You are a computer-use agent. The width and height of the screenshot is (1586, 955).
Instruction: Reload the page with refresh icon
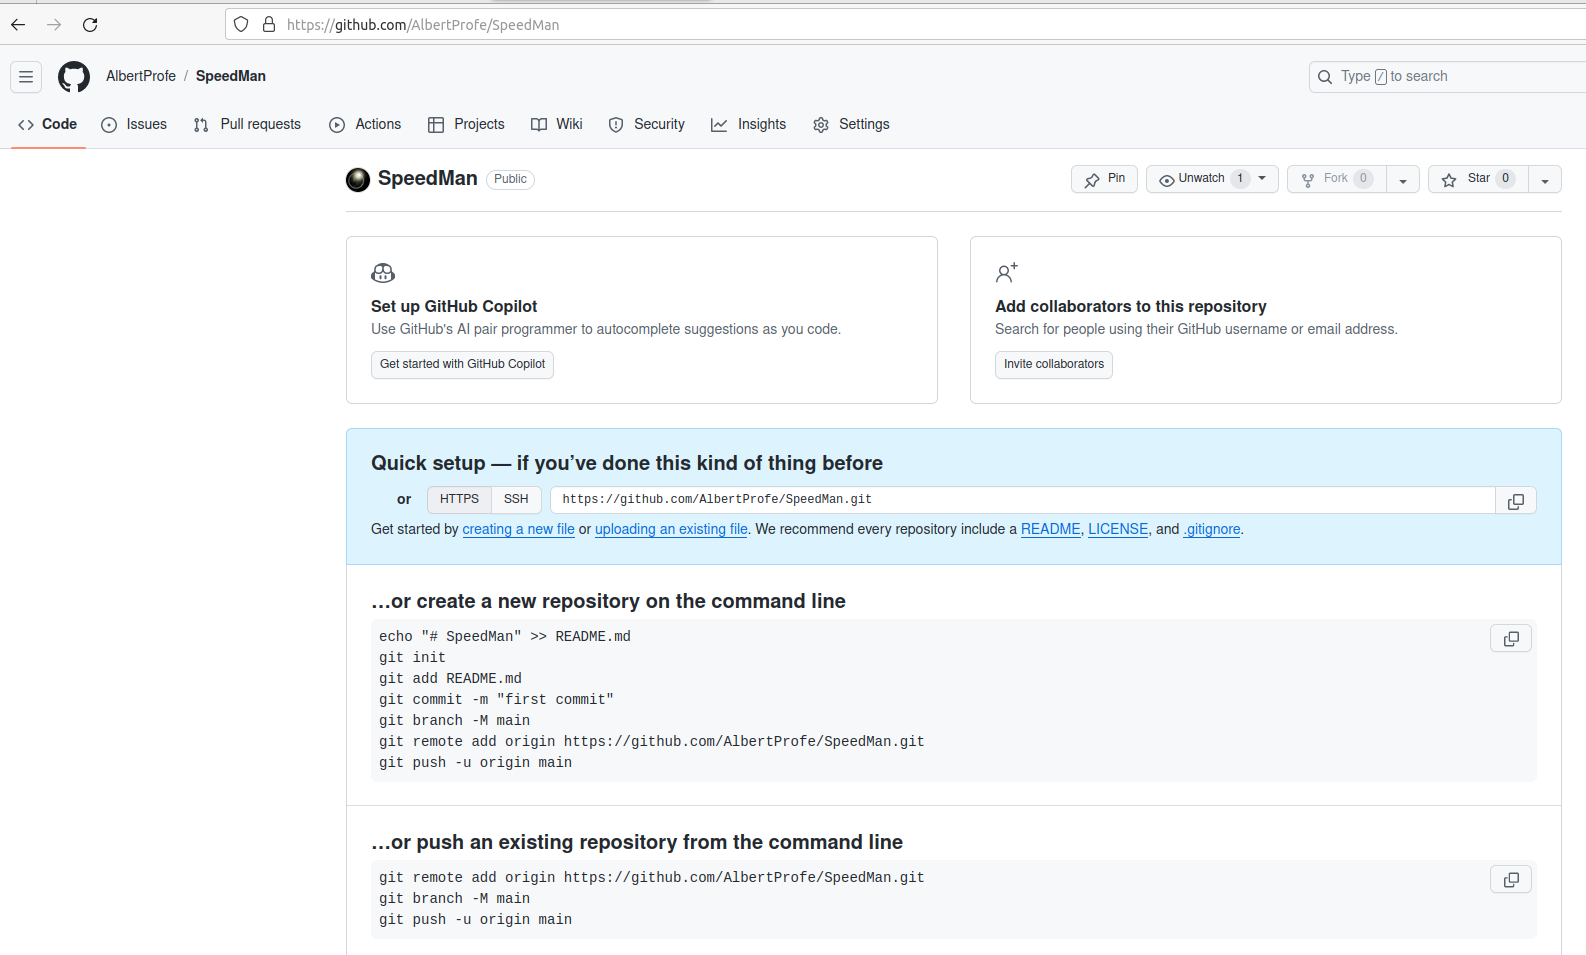point(90,25)
